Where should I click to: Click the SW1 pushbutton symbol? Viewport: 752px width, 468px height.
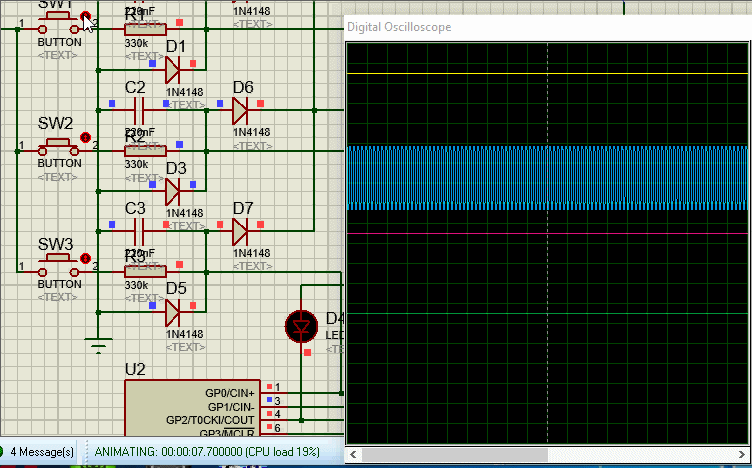59,23
